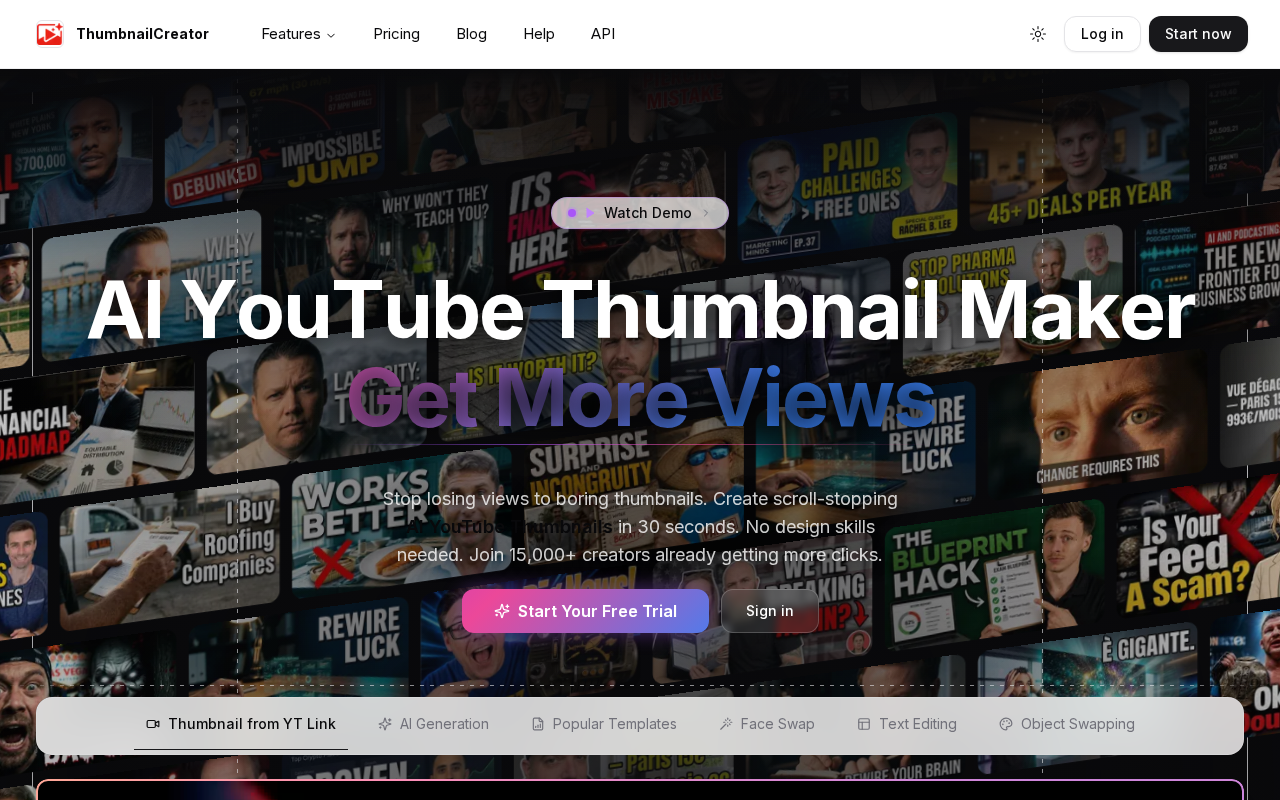Switch to the Text Editing tab
Image resolution: width=1280 pixels, height=800 pixels.
[x=907, y=724]
